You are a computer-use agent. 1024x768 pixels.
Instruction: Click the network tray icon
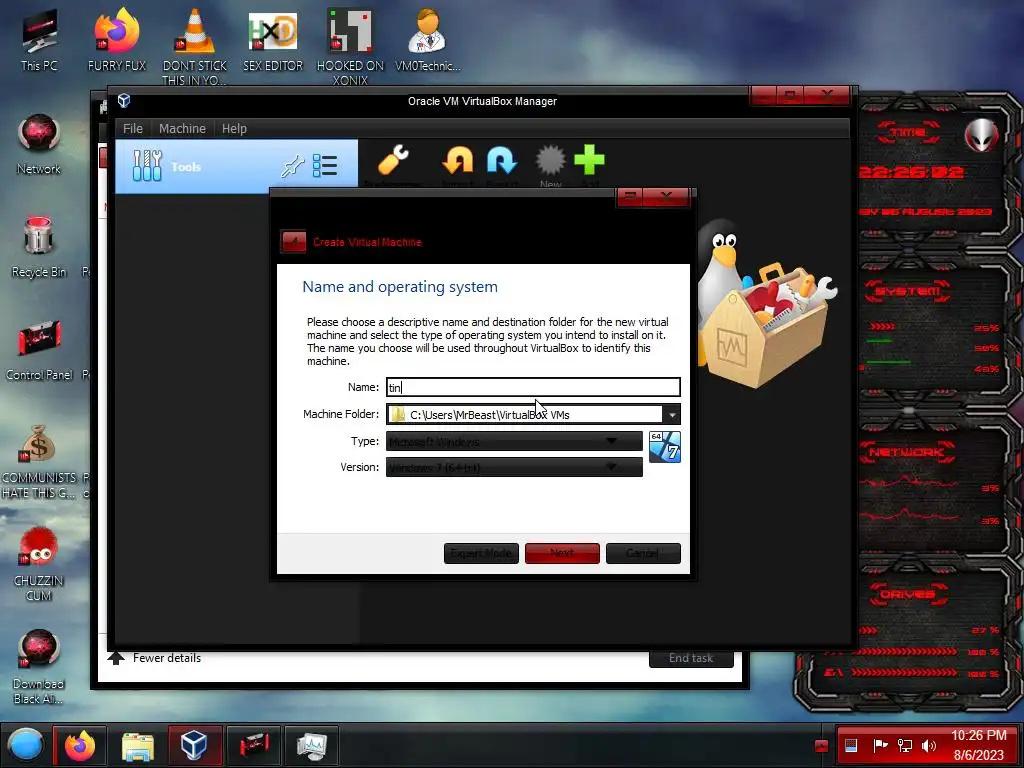click(905, 746)
